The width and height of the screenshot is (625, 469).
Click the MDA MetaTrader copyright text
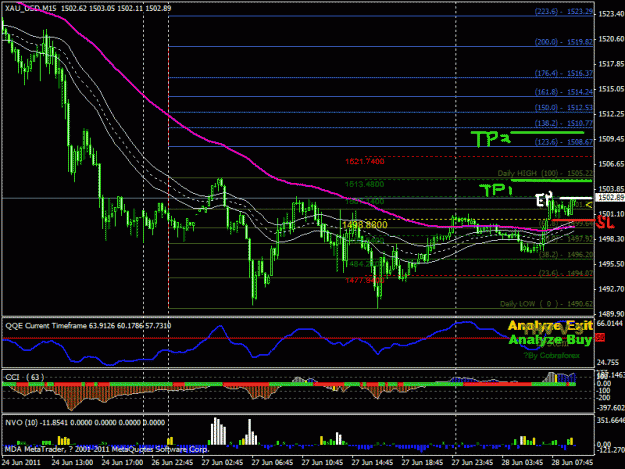[107, 449]
